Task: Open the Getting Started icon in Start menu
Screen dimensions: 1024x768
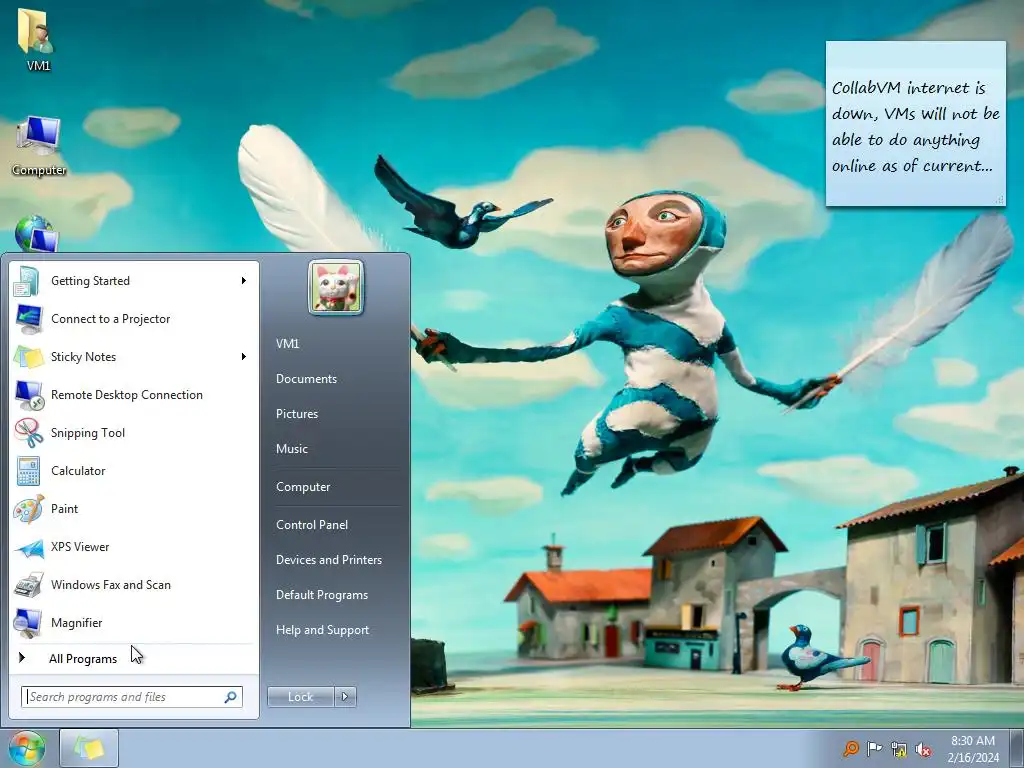Action: click(28, 281)
